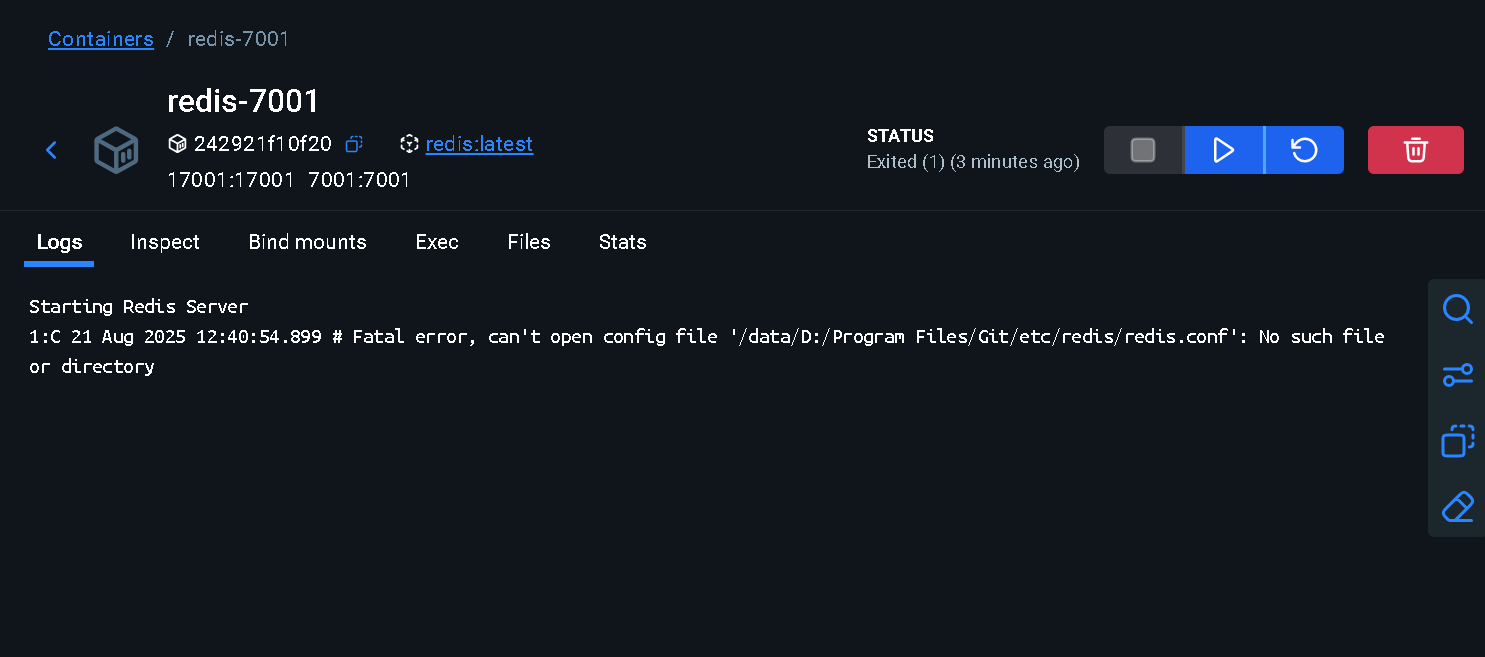The width and height of the screenshot is (1485, 657).
Task: Select the Logs tab
Action: coord(59,242)
